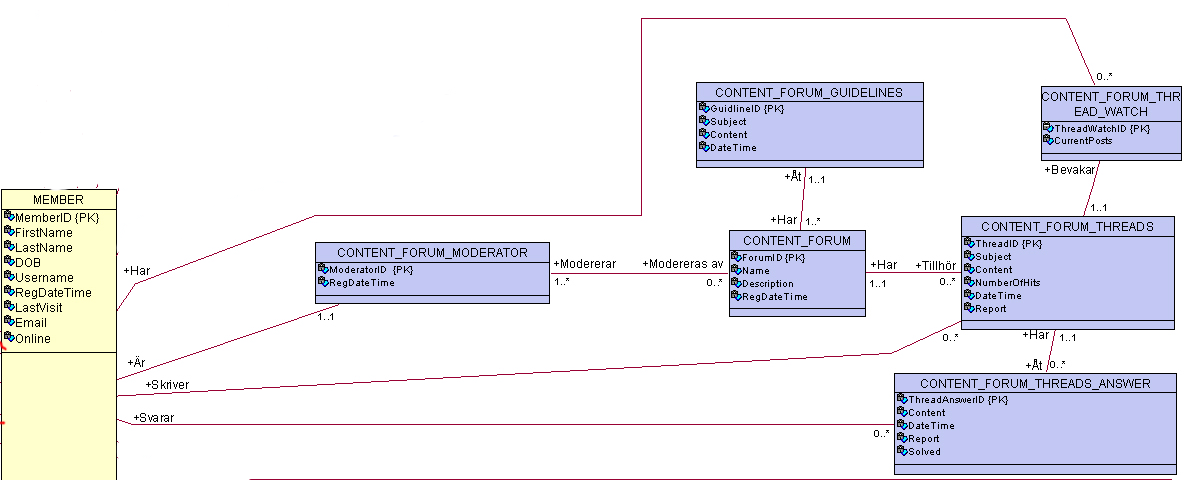
Task: Click Subject in CONTENT_FORUM_GUIDELINES
Action: 728,122
